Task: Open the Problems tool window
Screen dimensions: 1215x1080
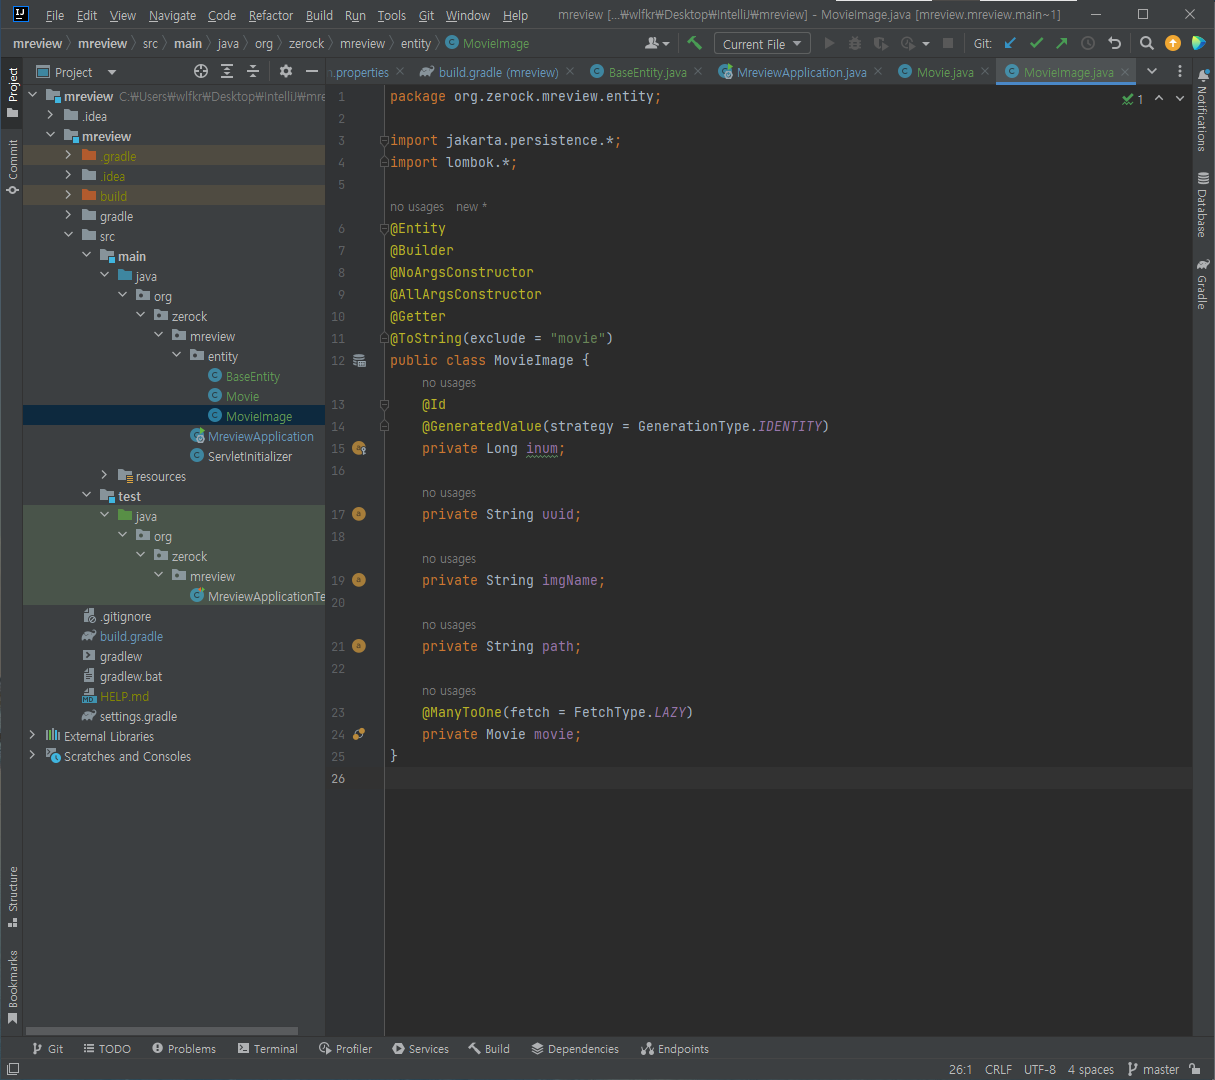Action: click(x=184, y=1049)
